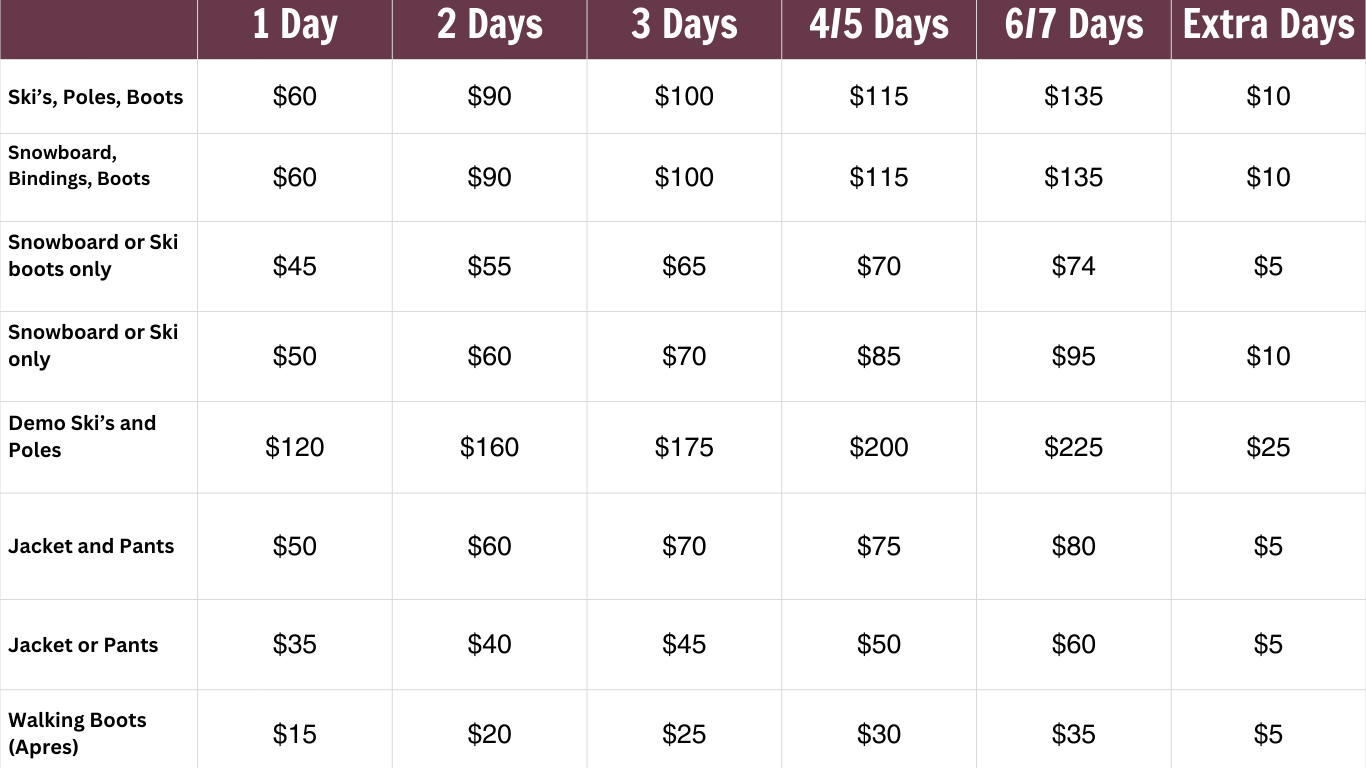Click the $160 Demo Ski's 2 Days price
This screenshot has height=768, width=1366.
(489, 447)
